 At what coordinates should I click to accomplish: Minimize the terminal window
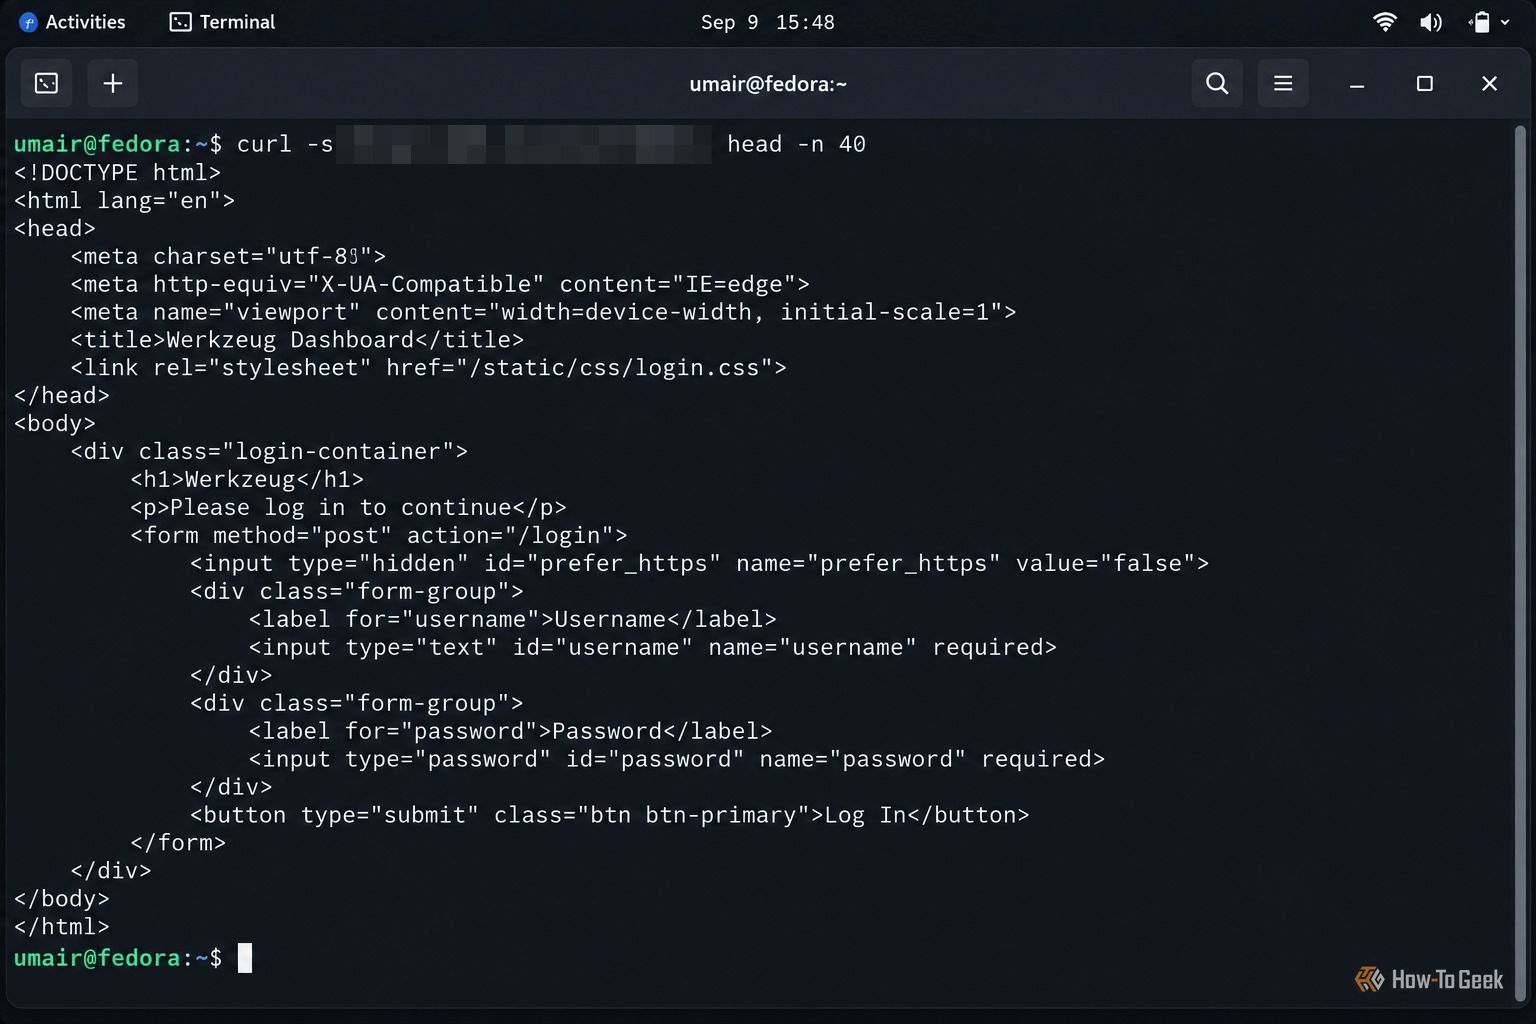1357,84
